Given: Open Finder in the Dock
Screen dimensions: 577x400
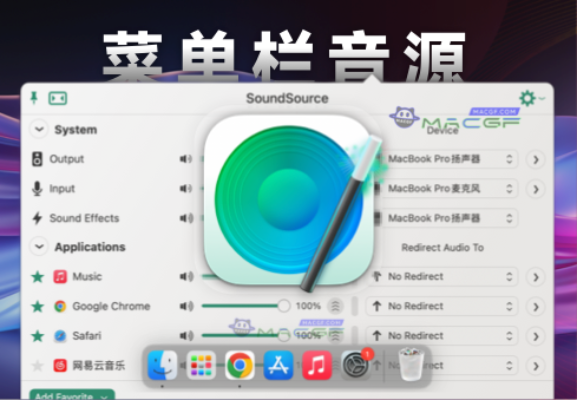Looking at the screenshot, I should click(x=162, y=365).
